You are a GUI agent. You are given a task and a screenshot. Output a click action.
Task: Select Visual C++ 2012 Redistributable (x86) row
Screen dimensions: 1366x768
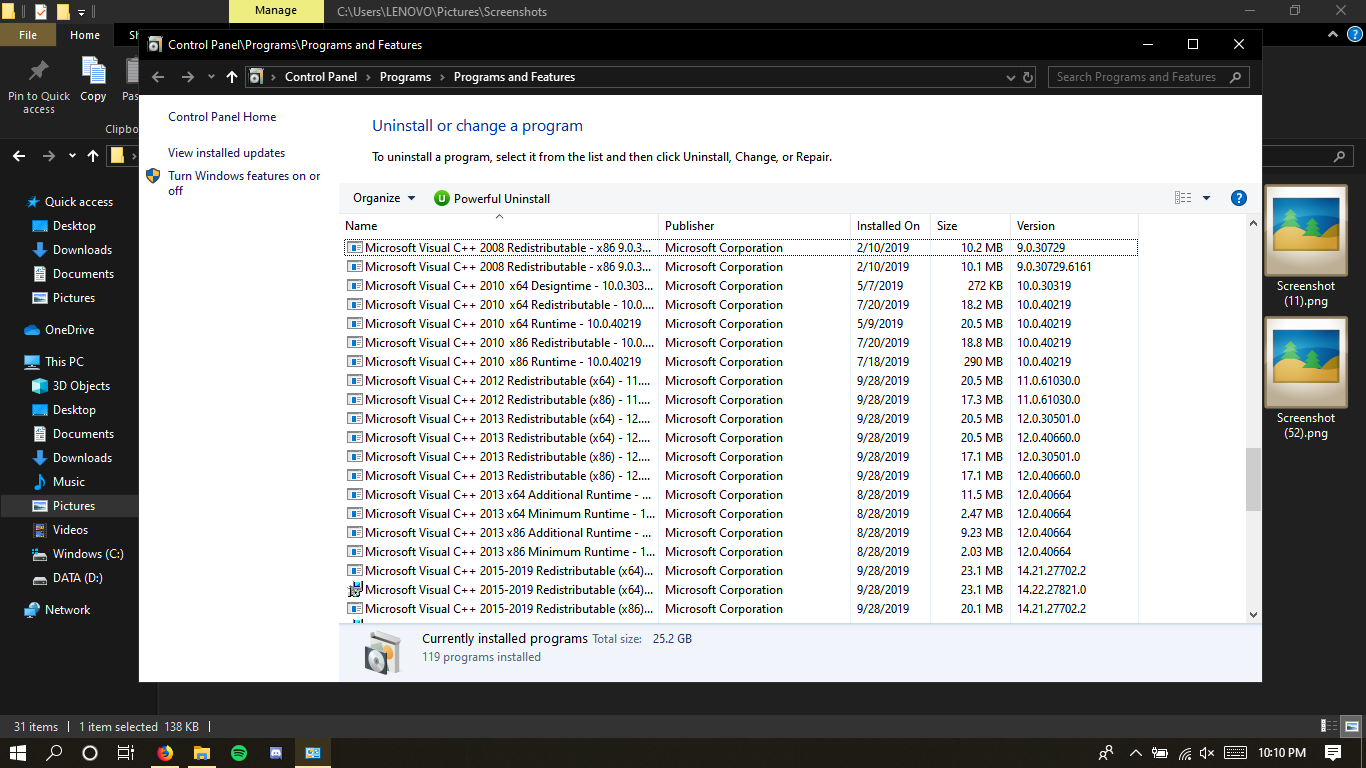click(741, 400)
